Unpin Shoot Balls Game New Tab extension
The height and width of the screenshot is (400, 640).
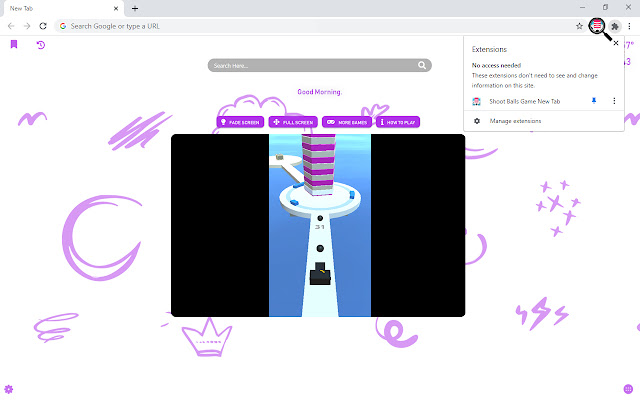(594, 101)
